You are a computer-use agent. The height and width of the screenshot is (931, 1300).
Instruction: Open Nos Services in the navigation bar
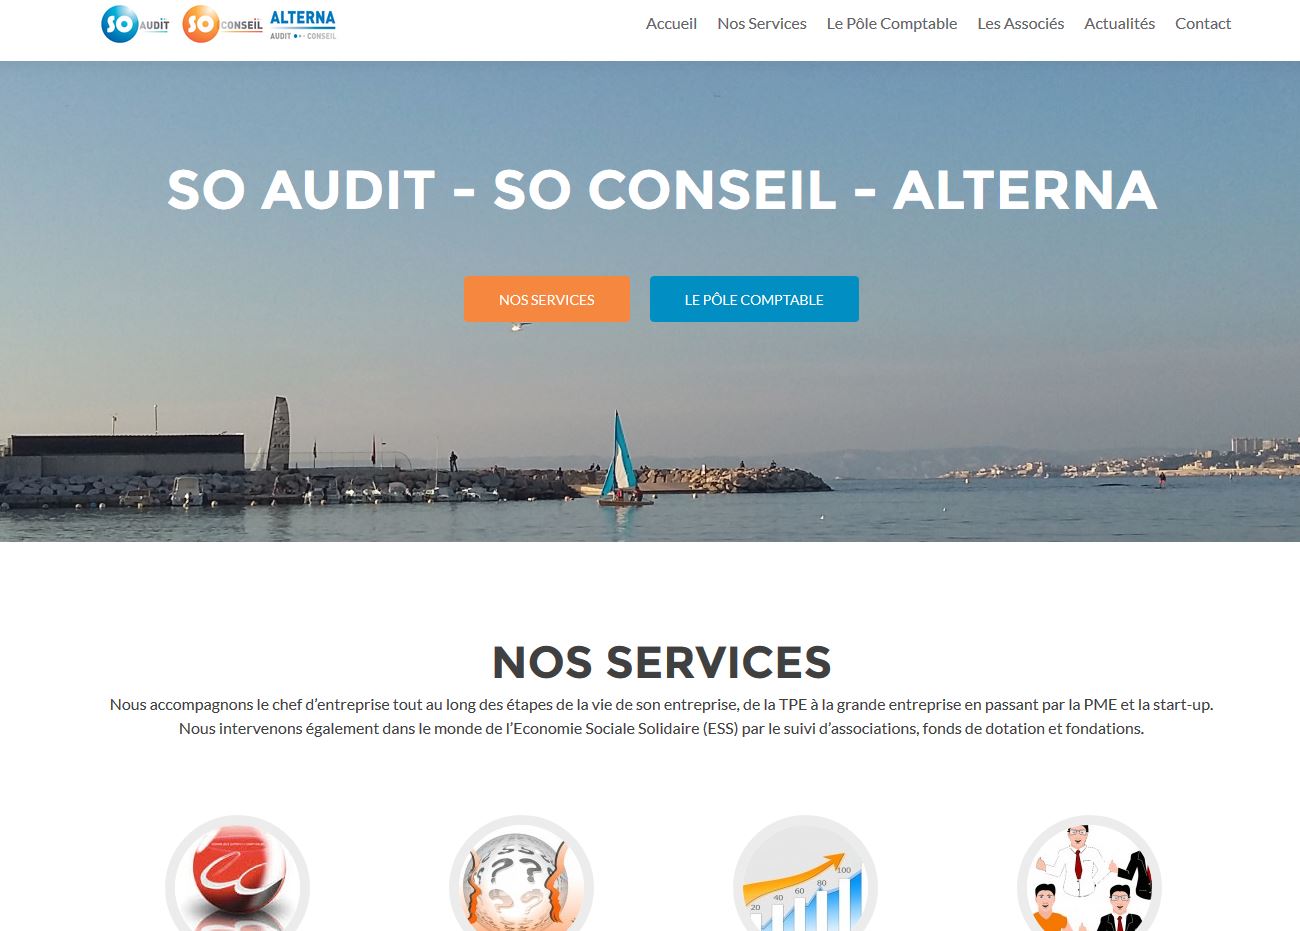pyautogui.click(x=761, y=23)
